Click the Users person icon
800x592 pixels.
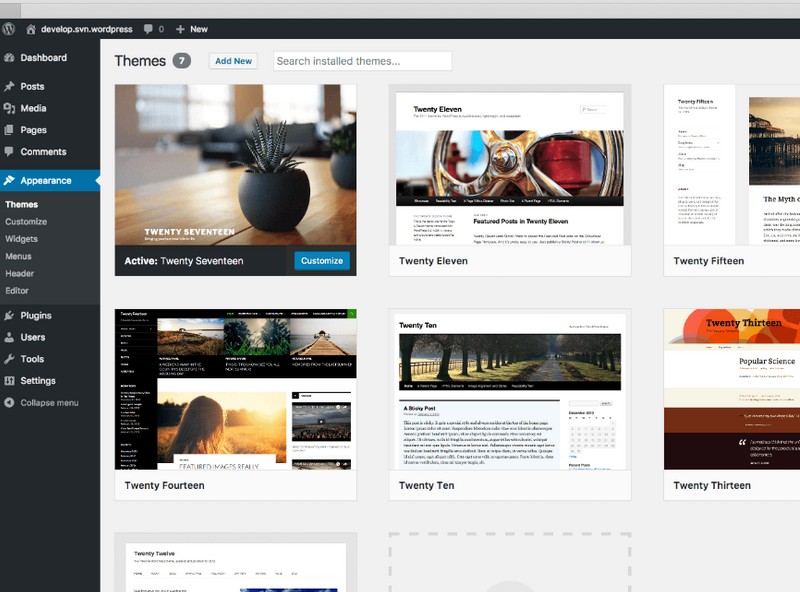point(9,337)
